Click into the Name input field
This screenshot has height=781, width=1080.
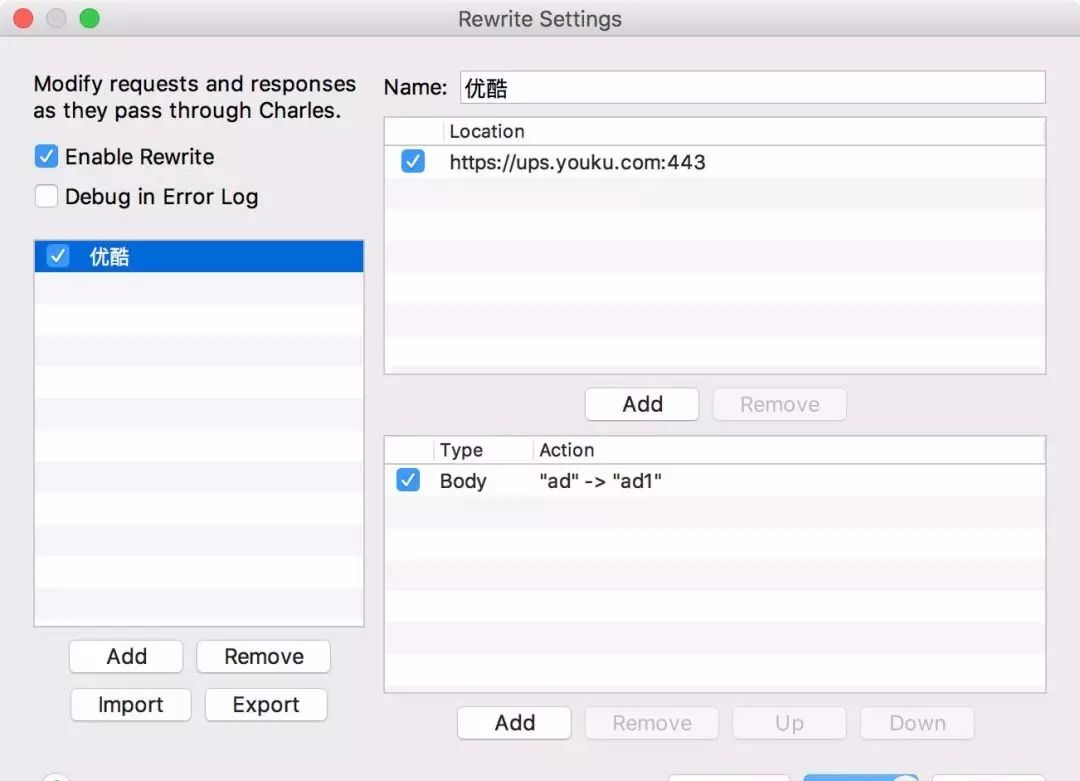[x=753, y=87]
